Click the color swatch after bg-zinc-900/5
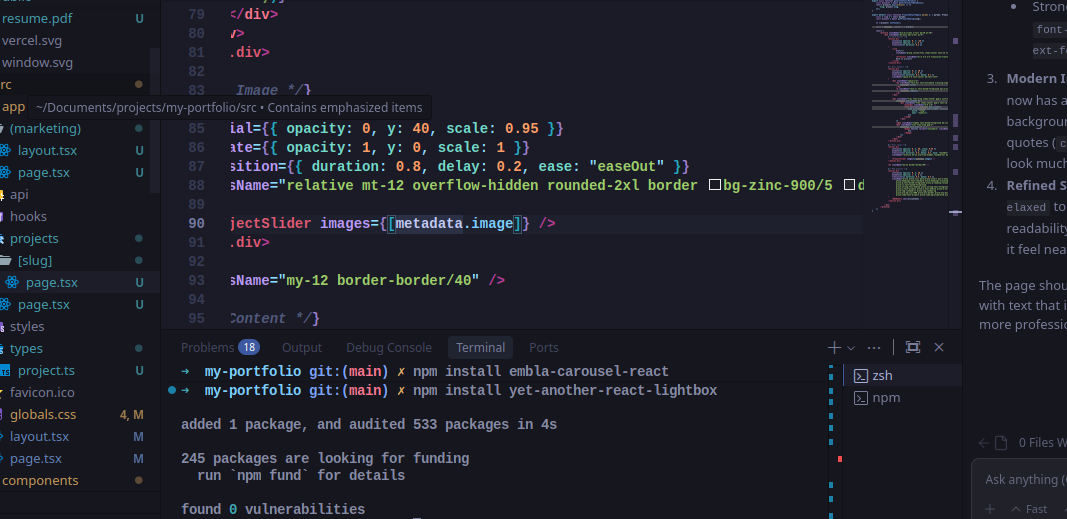This screenshot has width=1067, height=519. point(849,186)
